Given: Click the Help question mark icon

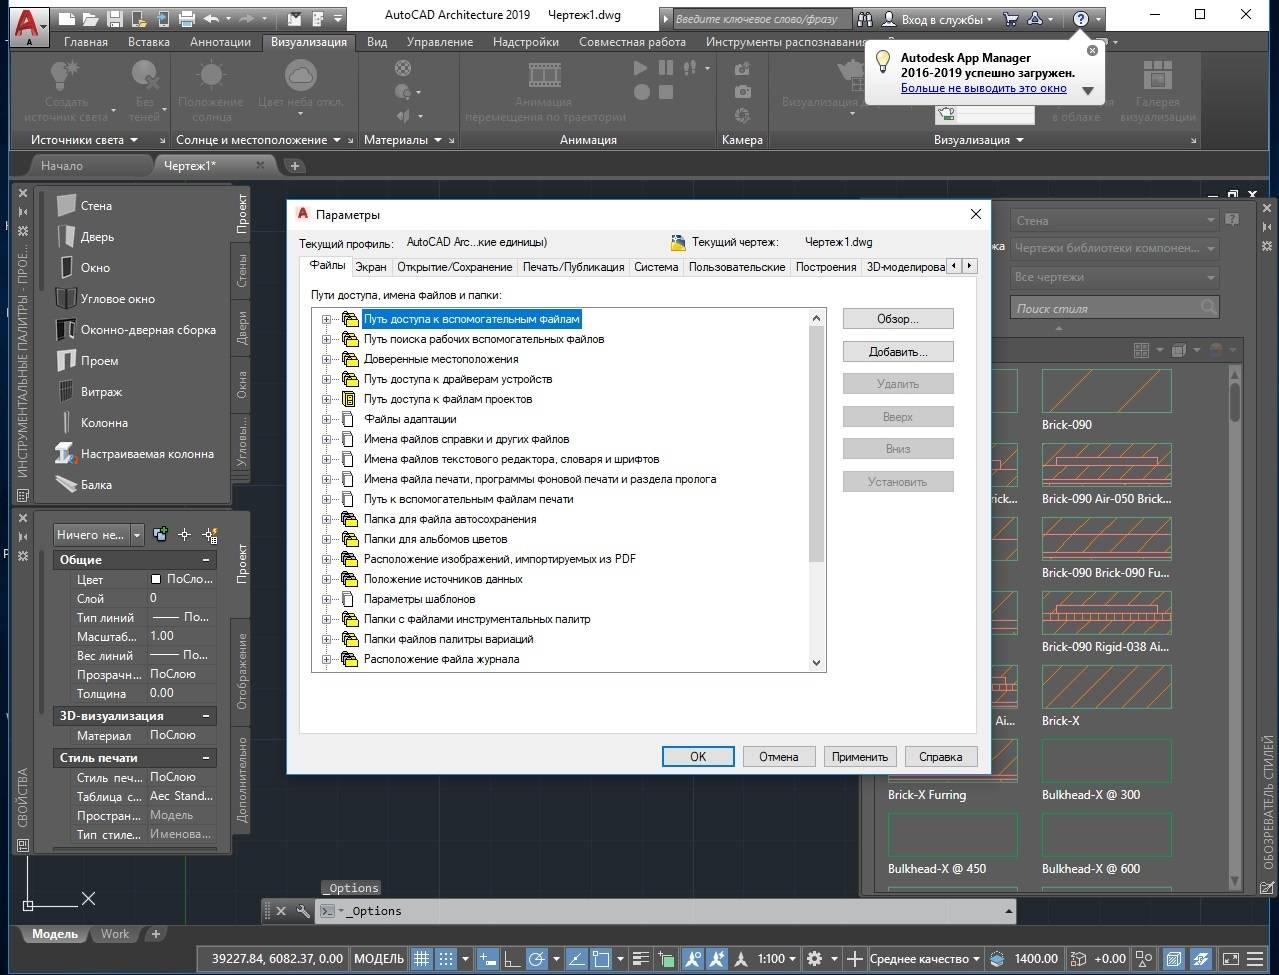Looking at the screenshot, I should pyautogui.click(x=1080, y=19).
